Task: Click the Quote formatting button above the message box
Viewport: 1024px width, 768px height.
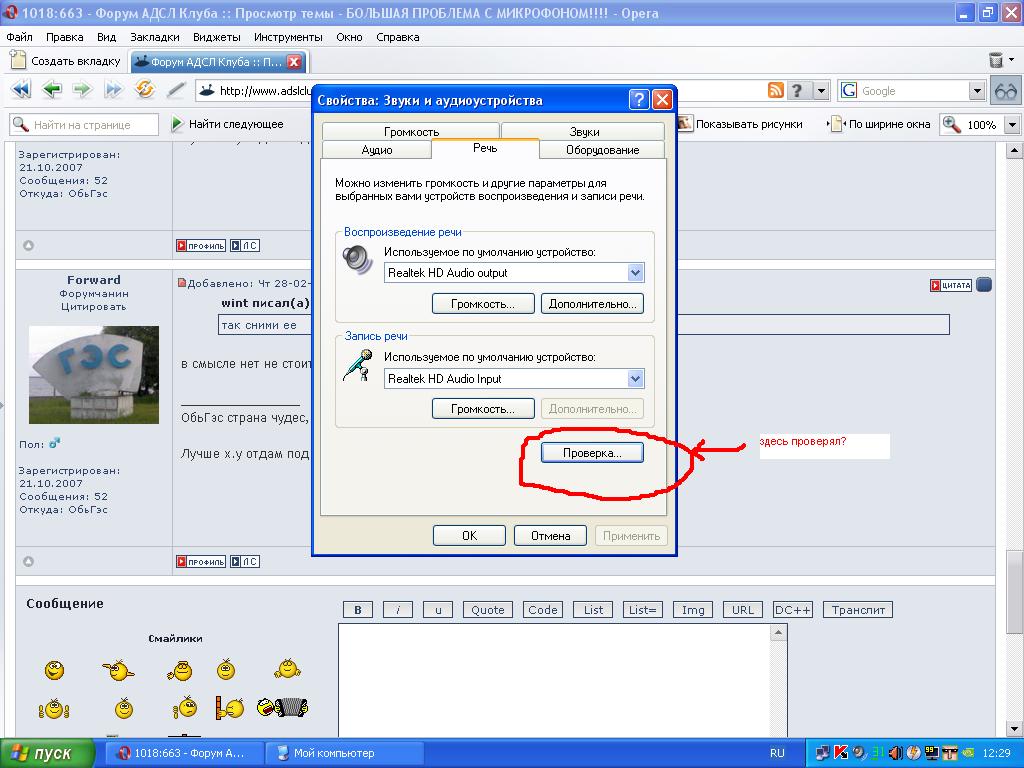Action: pyautogui.click(x=488, y=610)
